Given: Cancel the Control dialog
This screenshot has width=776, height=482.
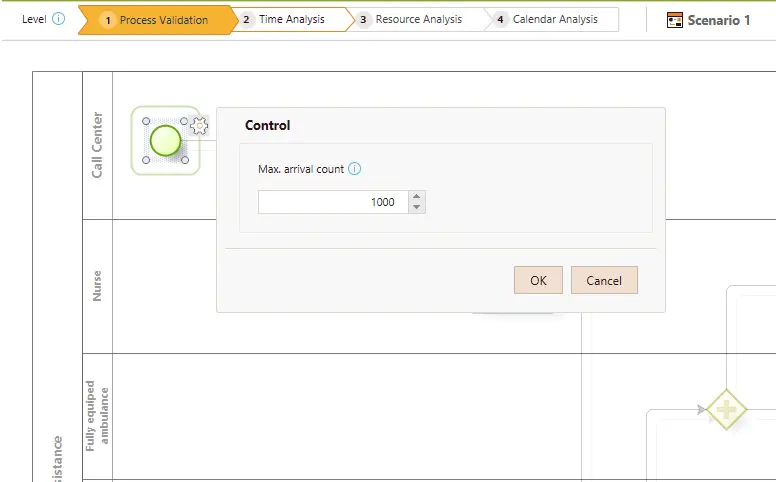Looking at the screenshot, I should tap(604, 280).
